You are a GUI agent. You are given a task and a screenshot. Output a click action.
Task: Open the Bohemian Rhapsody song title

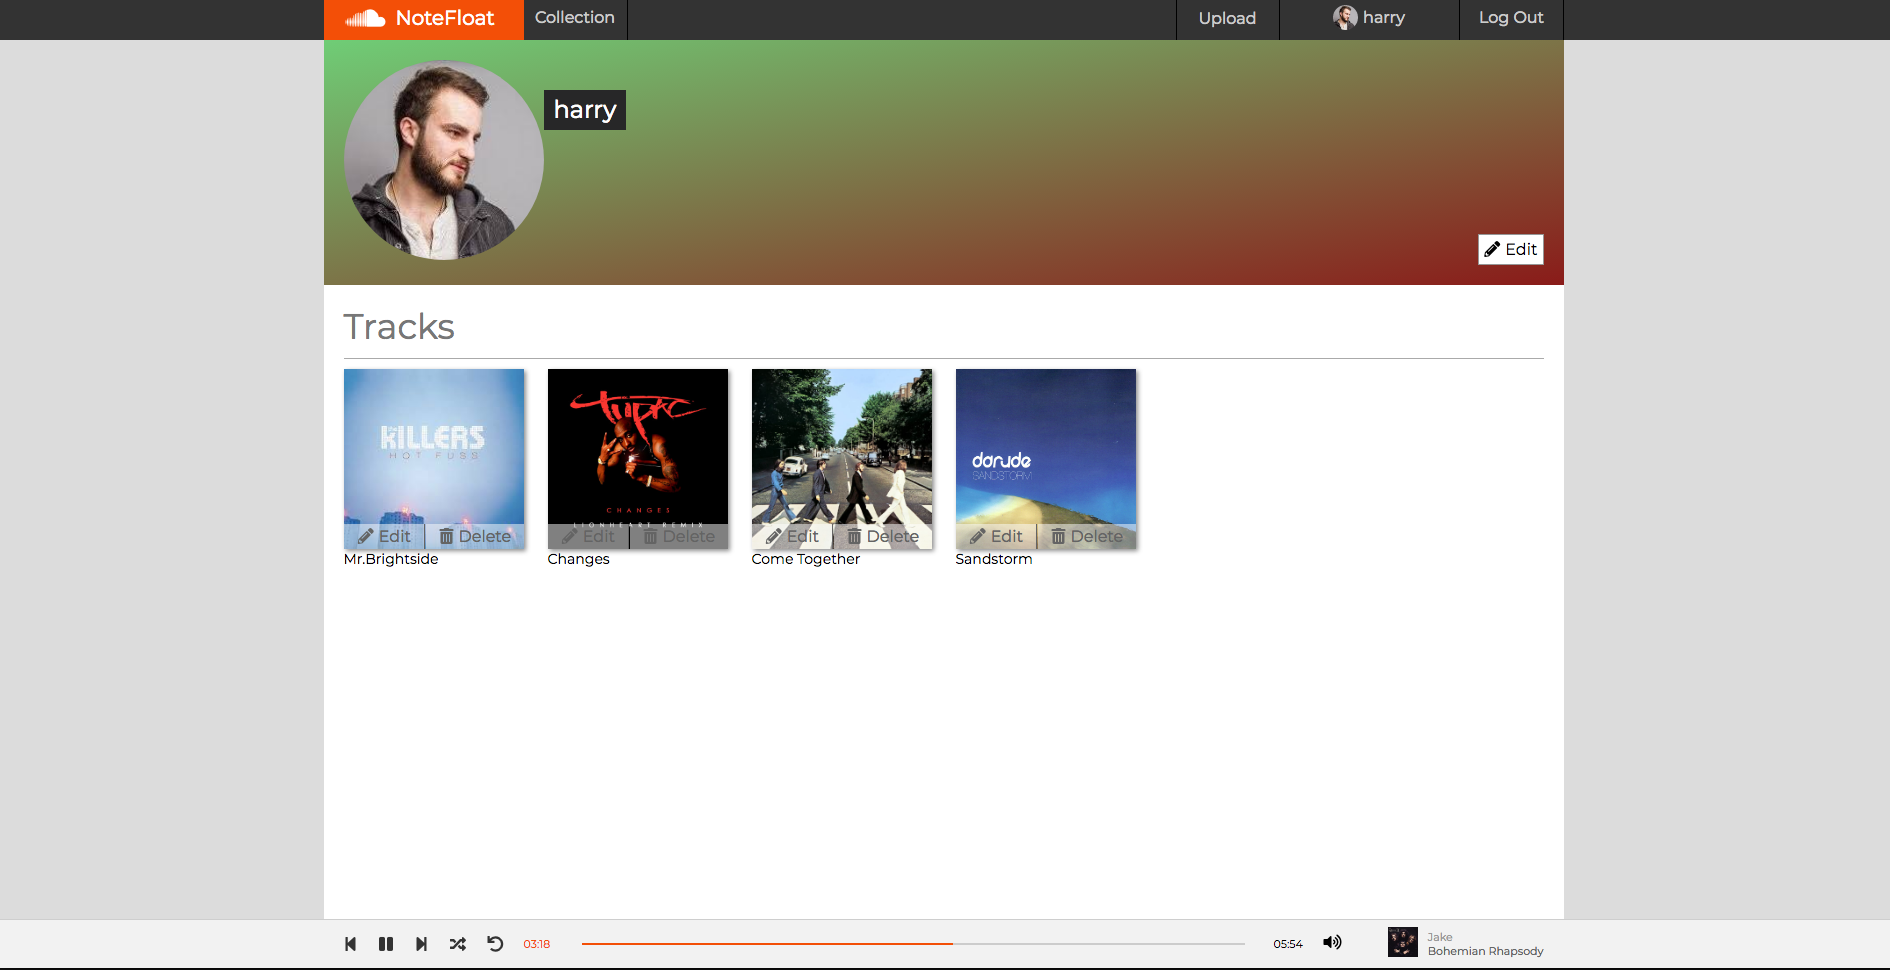[1485, 951]
